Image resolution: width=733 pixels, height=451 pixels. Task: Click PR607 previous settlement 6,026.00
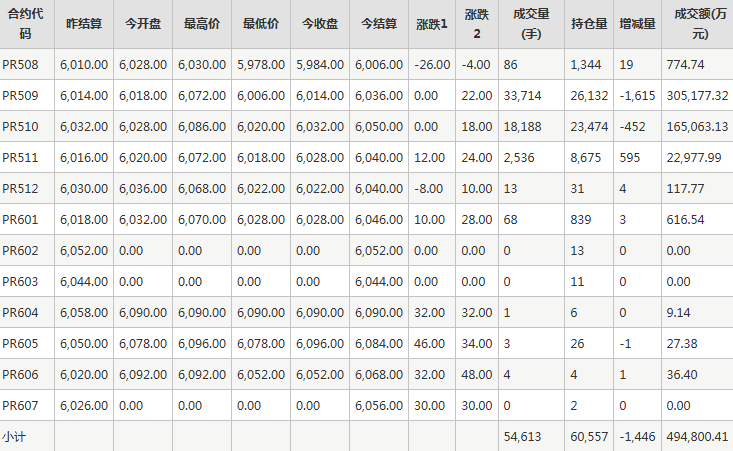[84, 405]
